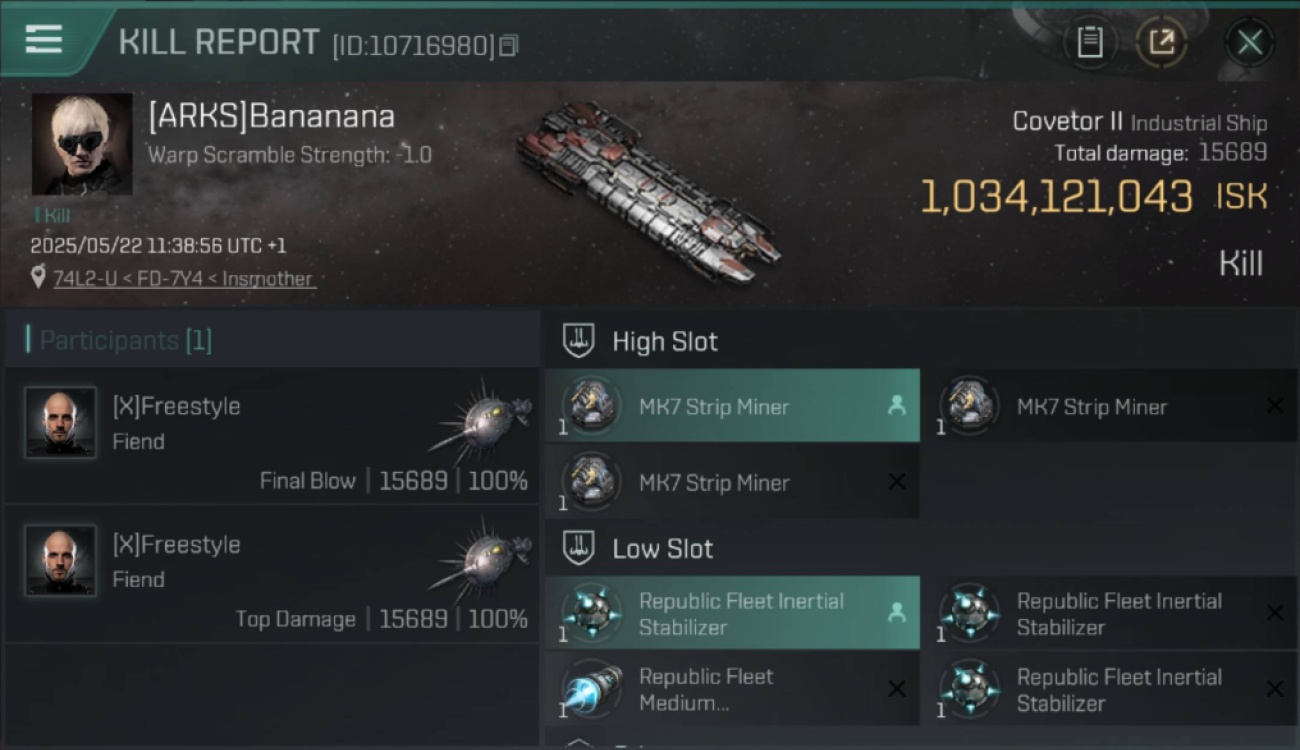
Task: Select the highlighted MK7 Strip Miner
Action: point(732,406)
